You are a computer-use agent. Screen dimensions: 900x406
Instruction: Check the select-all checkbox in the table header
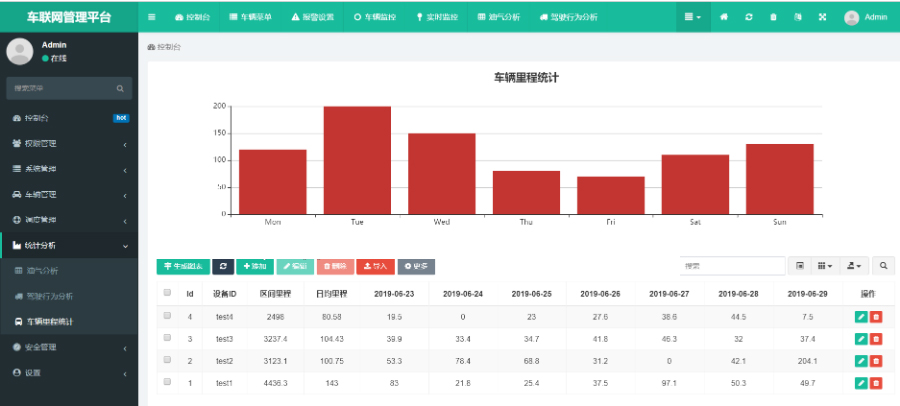coord(167,293)
